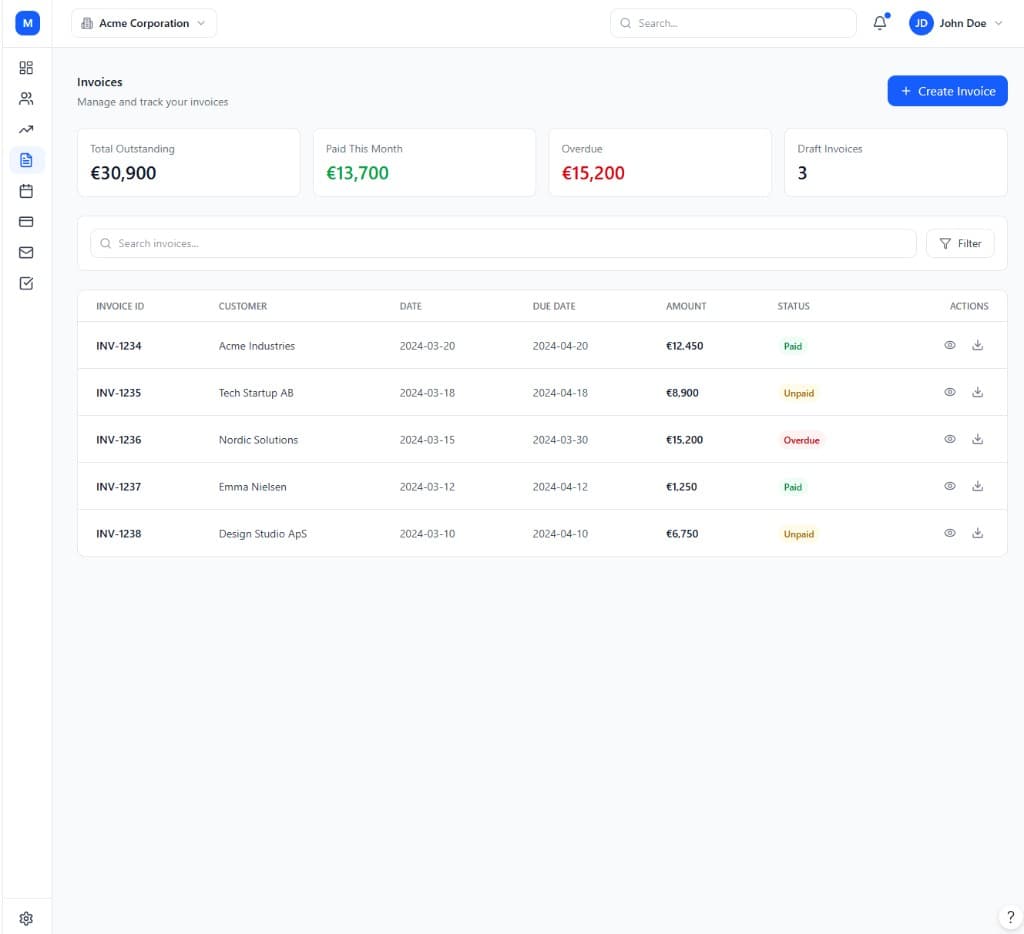1024x934 pixels.
Task: Click the notifications bell icon
Action: pos(880,23)
